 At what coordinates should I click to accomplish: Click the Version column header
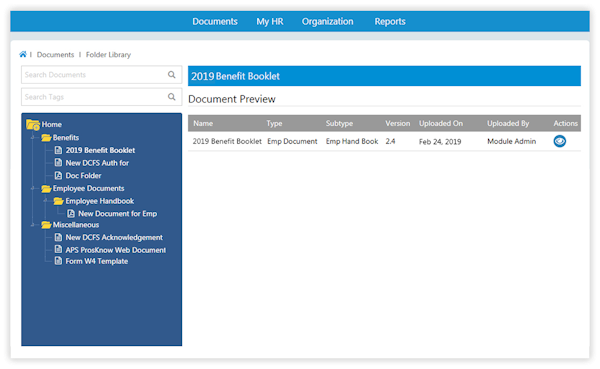click(x=398, y=123)
